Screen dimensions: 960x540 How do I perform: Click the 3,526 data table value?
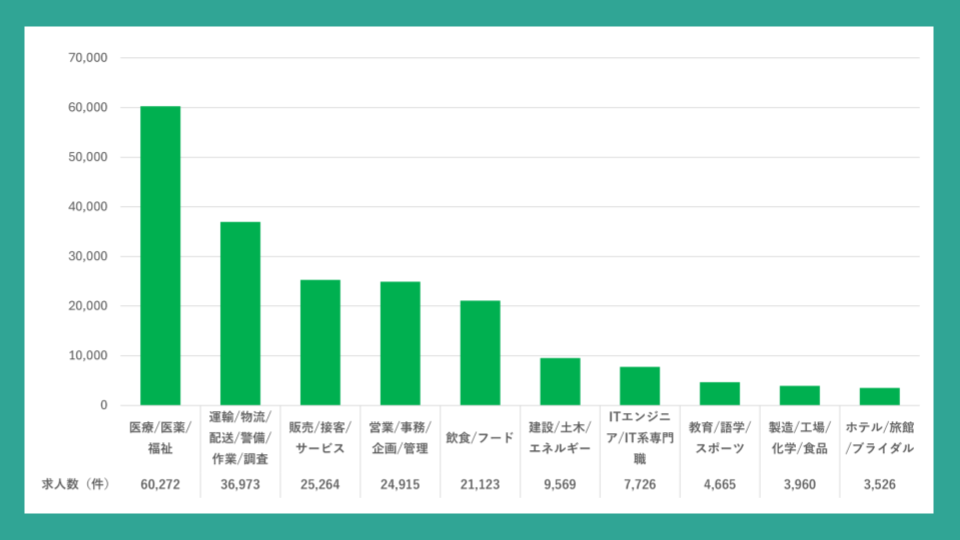tap(879, 484)
